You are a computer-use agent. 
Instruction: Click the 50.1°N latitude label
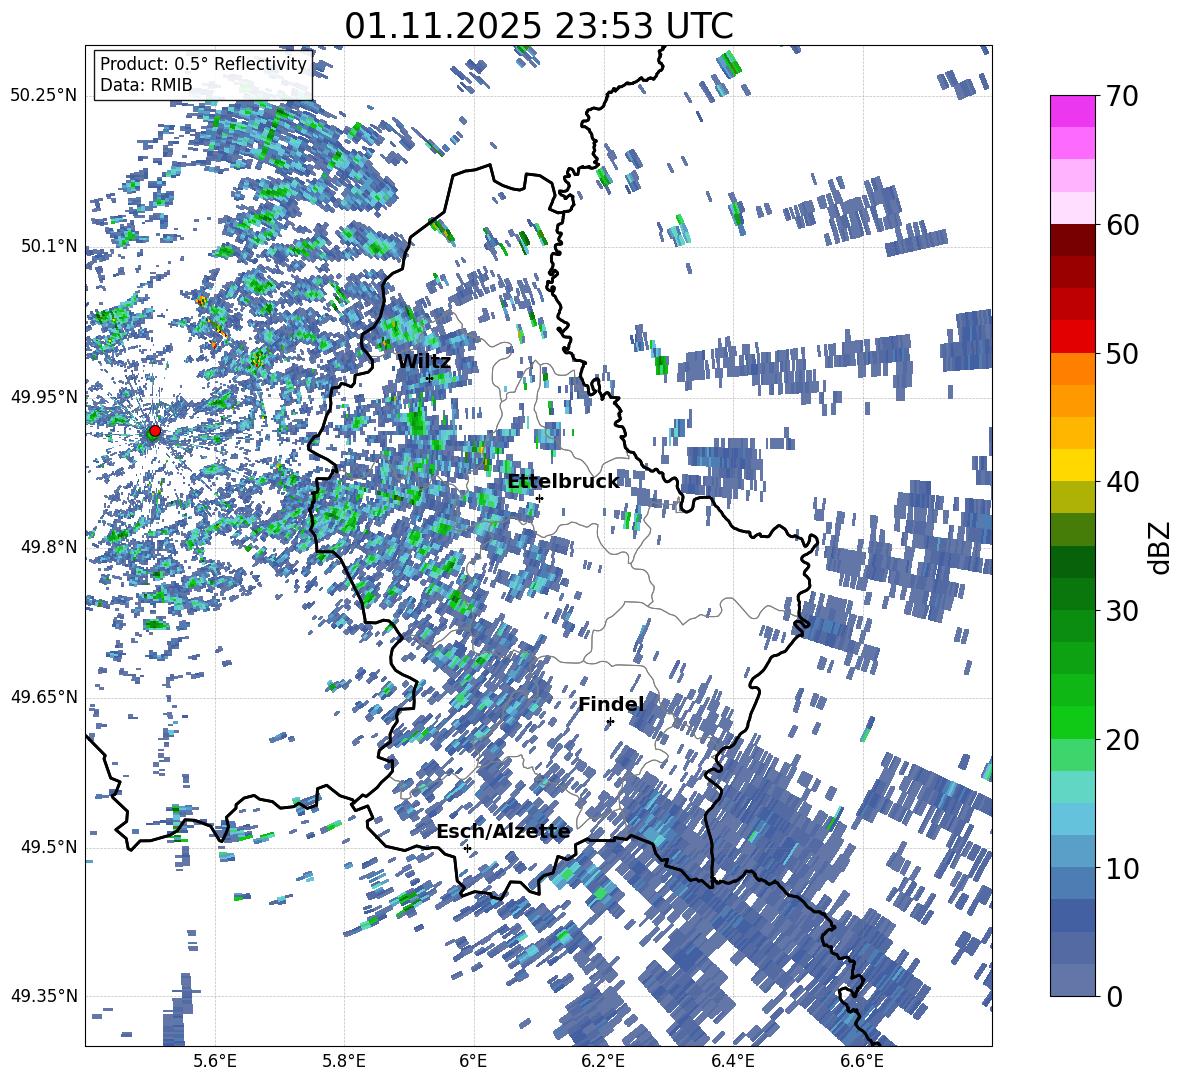pos(48,246)
